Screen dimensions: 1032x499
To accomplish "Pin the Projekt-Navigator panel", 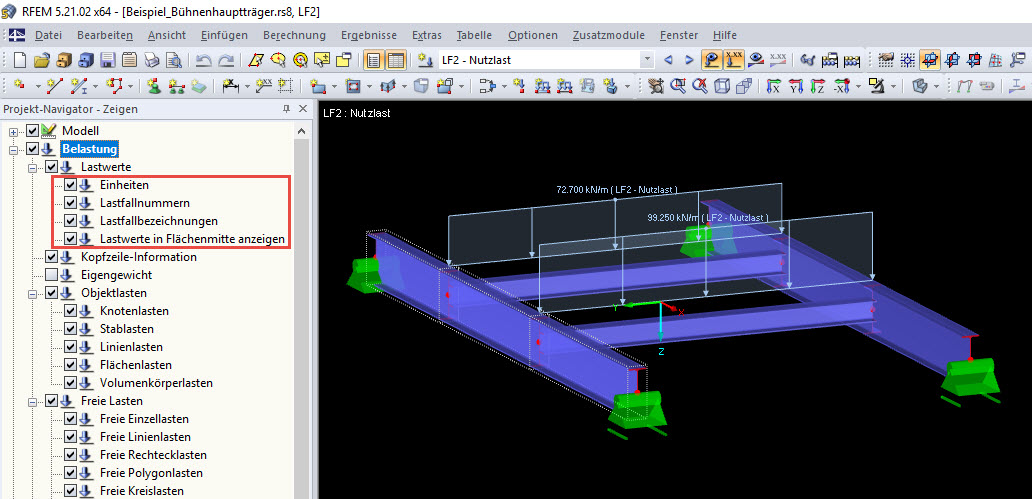I will (286, 109).
